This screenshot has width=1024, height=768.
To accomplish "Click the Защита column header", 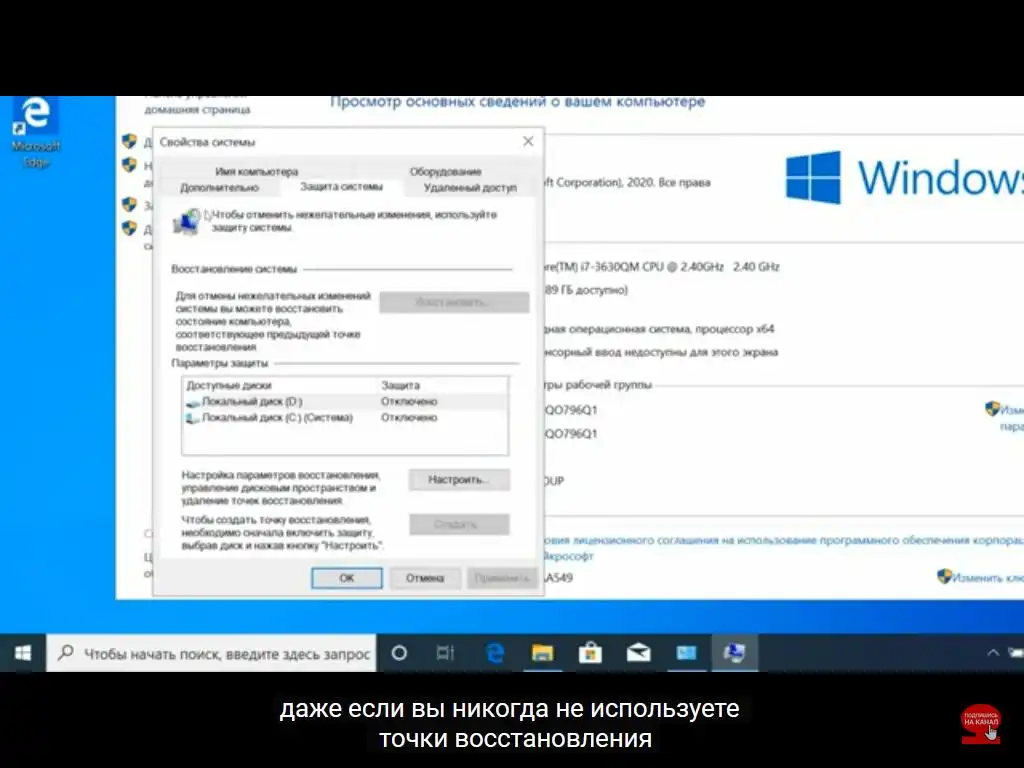I will pos(400,385).
